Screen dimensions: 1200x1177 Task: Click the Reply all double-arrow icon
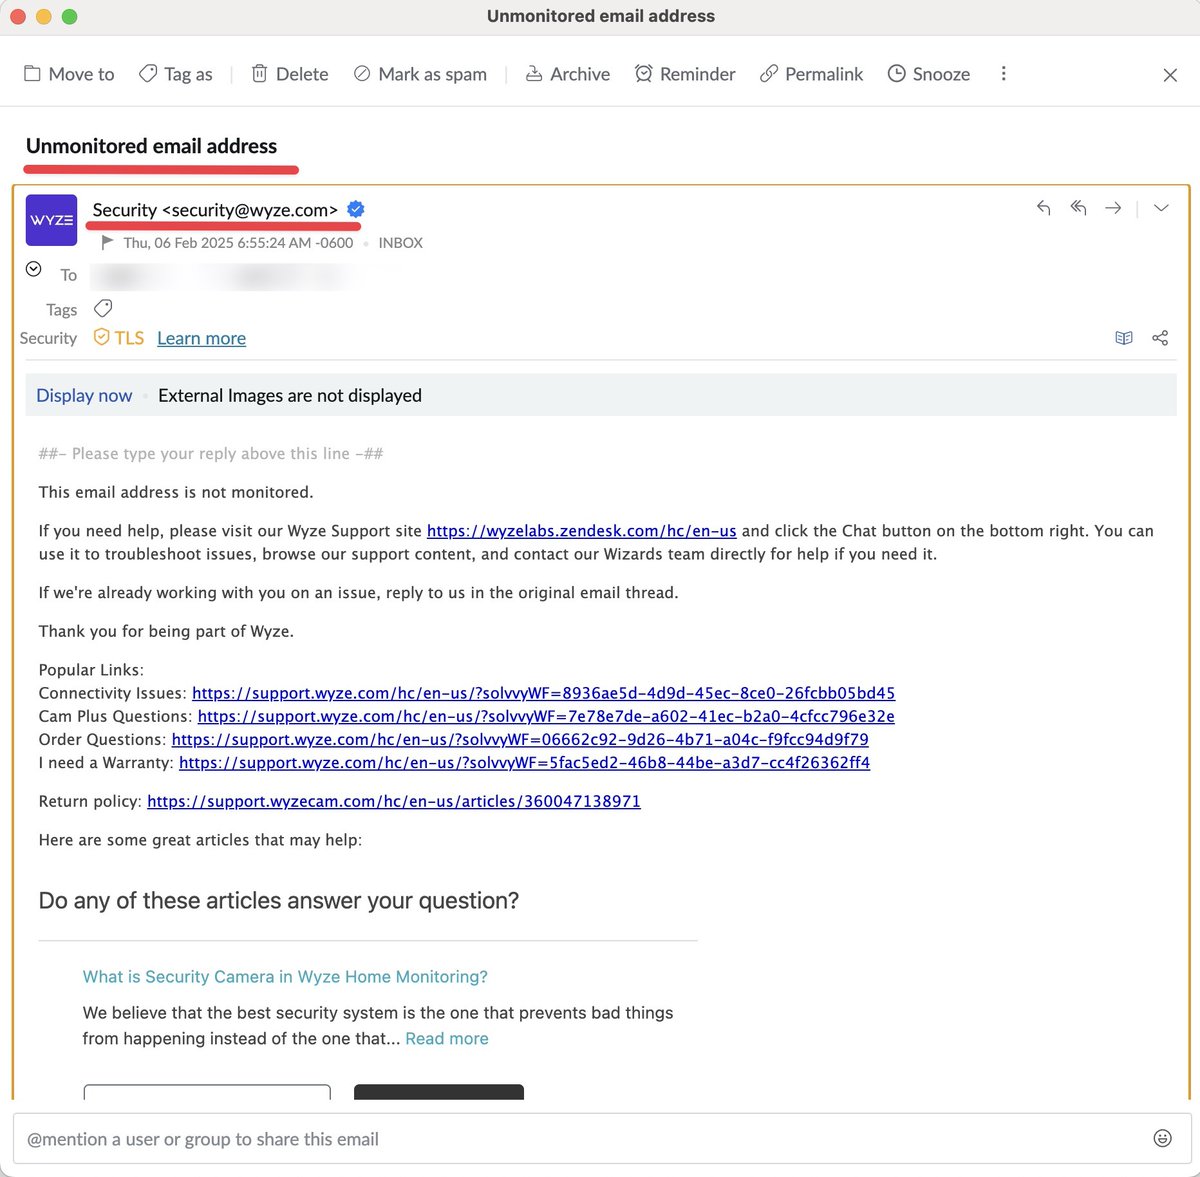click(x=1078, y=208)
